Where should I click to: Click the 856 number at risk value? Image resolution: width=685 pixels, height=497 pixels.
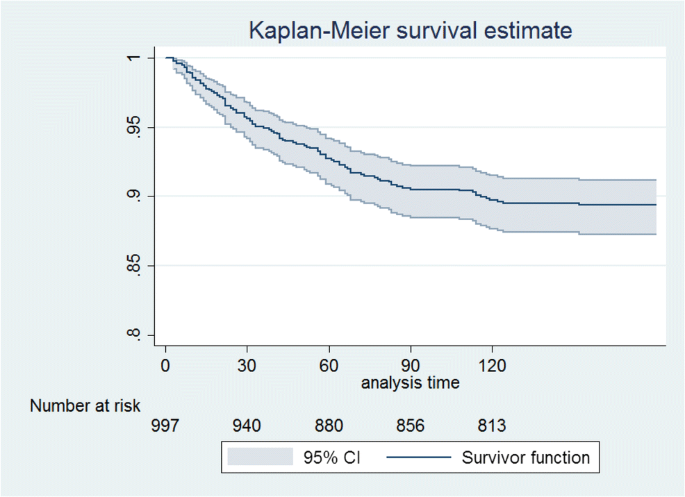[x=410, y=426]
